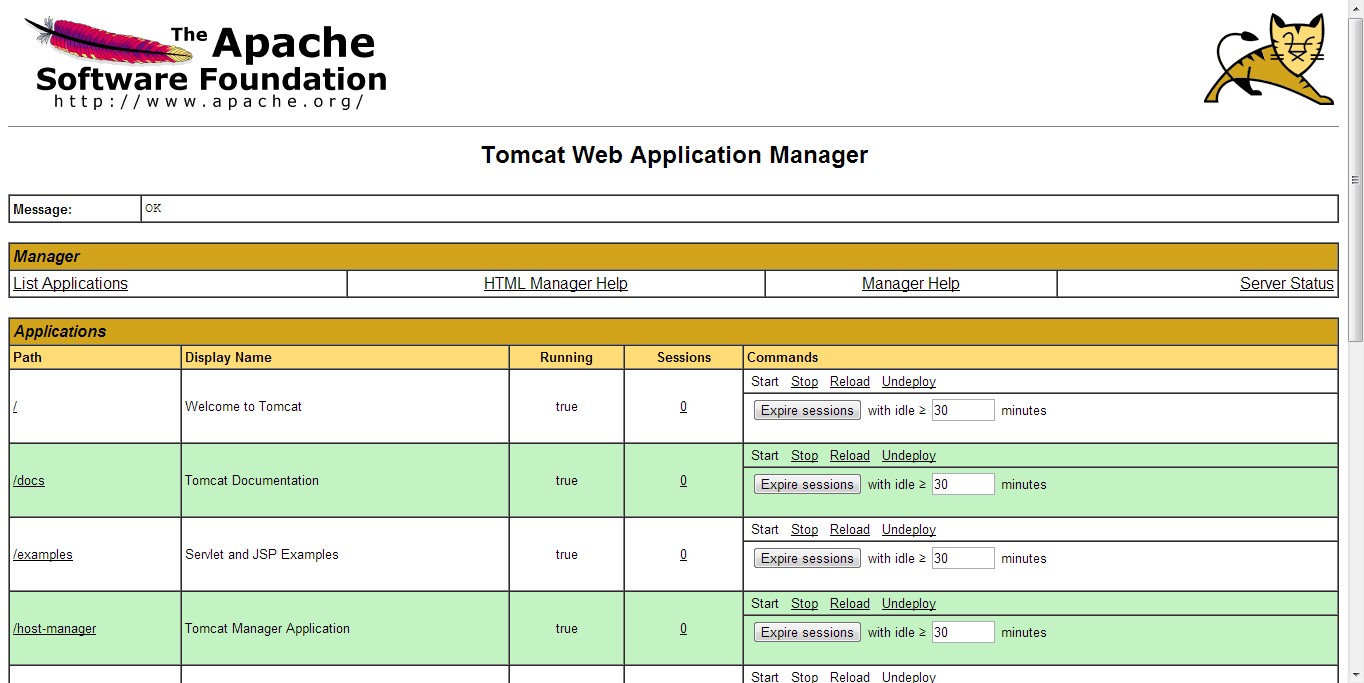Click the "Sessions" column header
This screenshot has height=683, width=1364.
[x=684, y=358]
